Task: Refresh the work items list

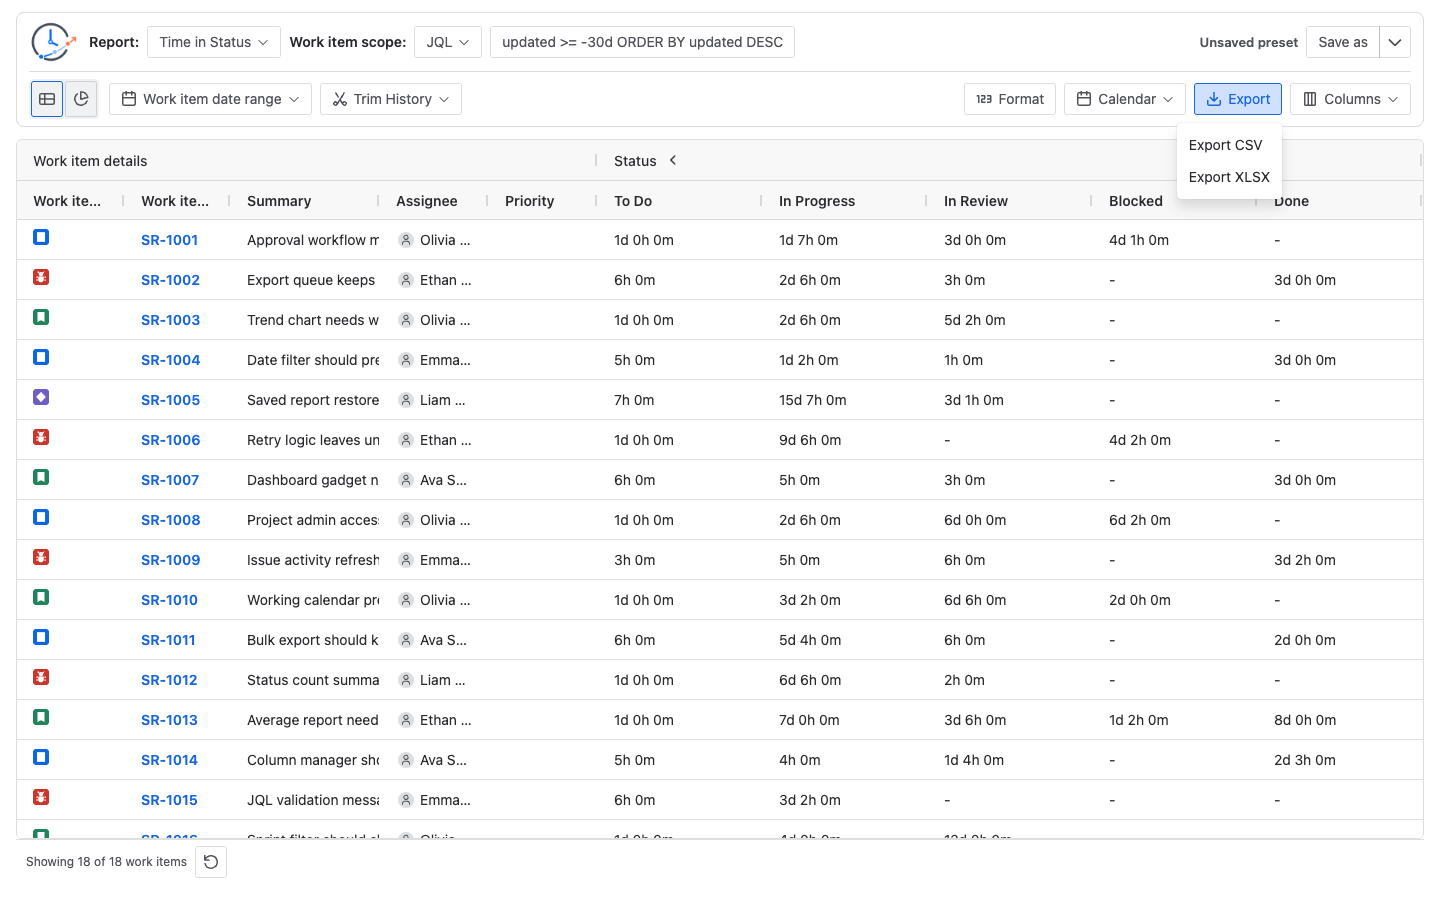Action: [x=211, y=862]
